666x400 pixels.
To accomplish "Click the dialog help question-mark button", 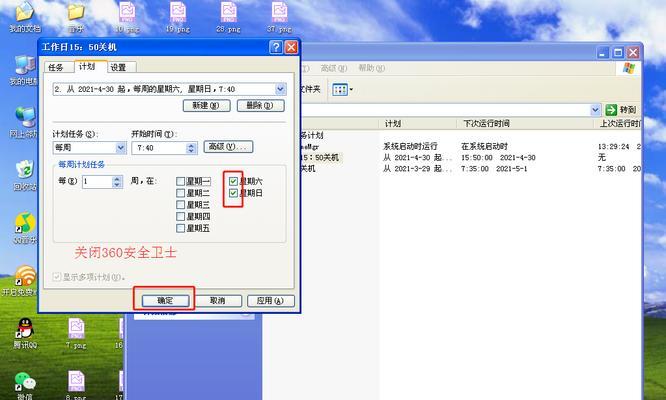I will (x=276, y=47).
